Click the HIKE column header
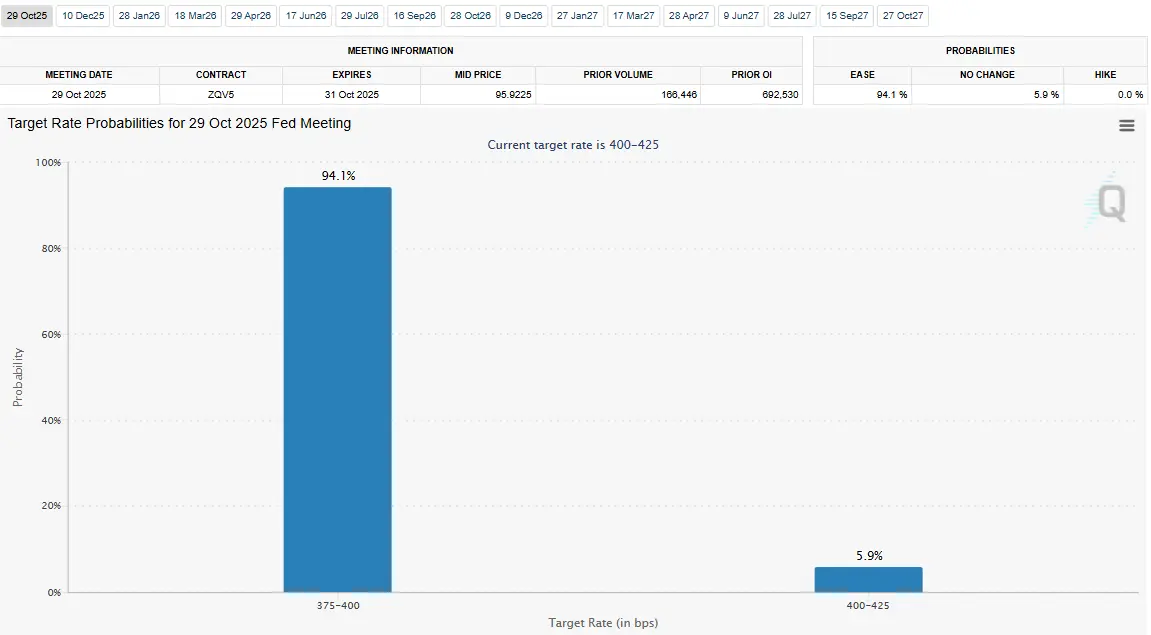The height and width of the screenshot is (635, 1151). click(x=1105, y=75)
